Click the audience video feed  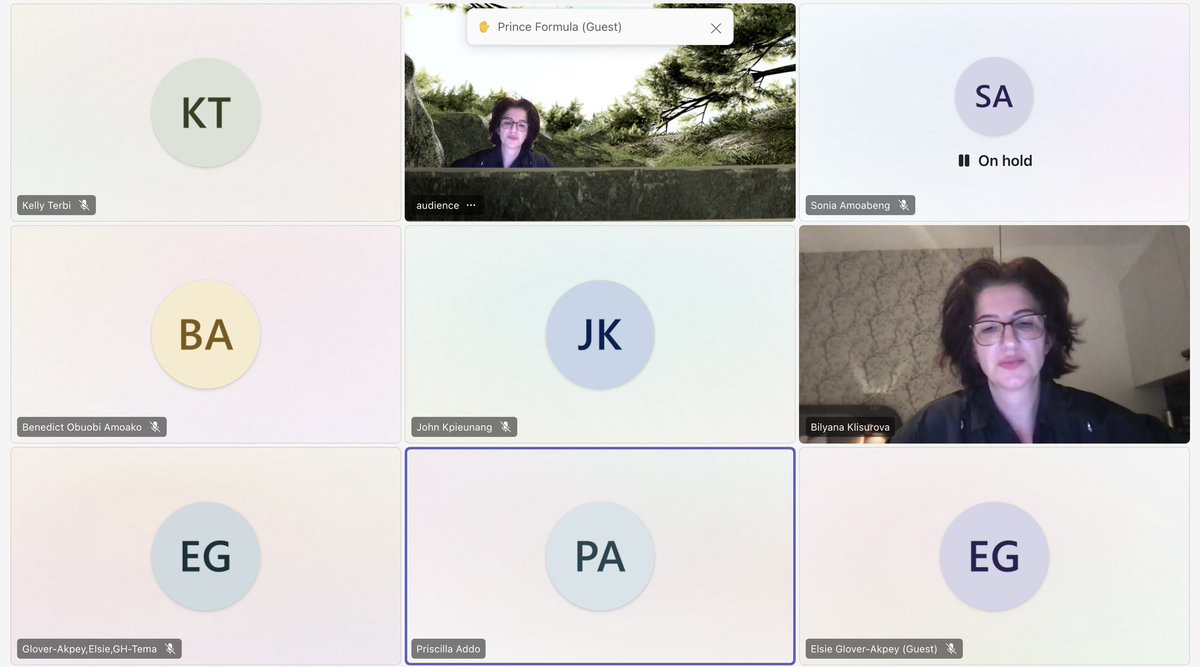[600, 112]
